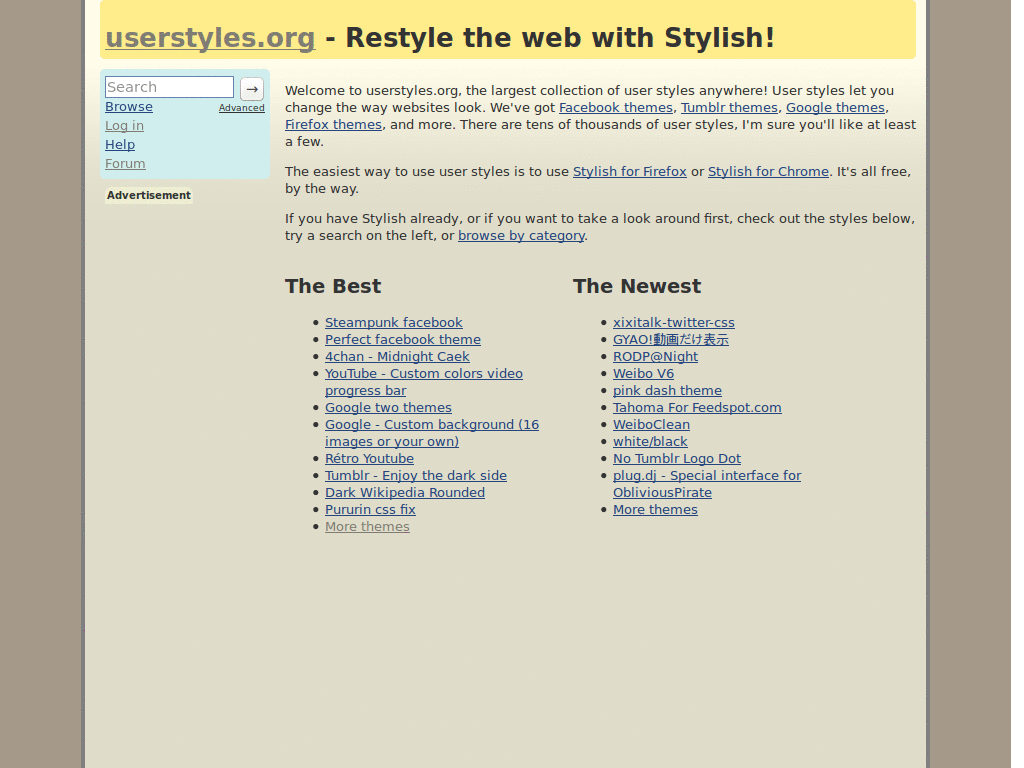Open xixitalk-twitter-css style

(673, 323)
